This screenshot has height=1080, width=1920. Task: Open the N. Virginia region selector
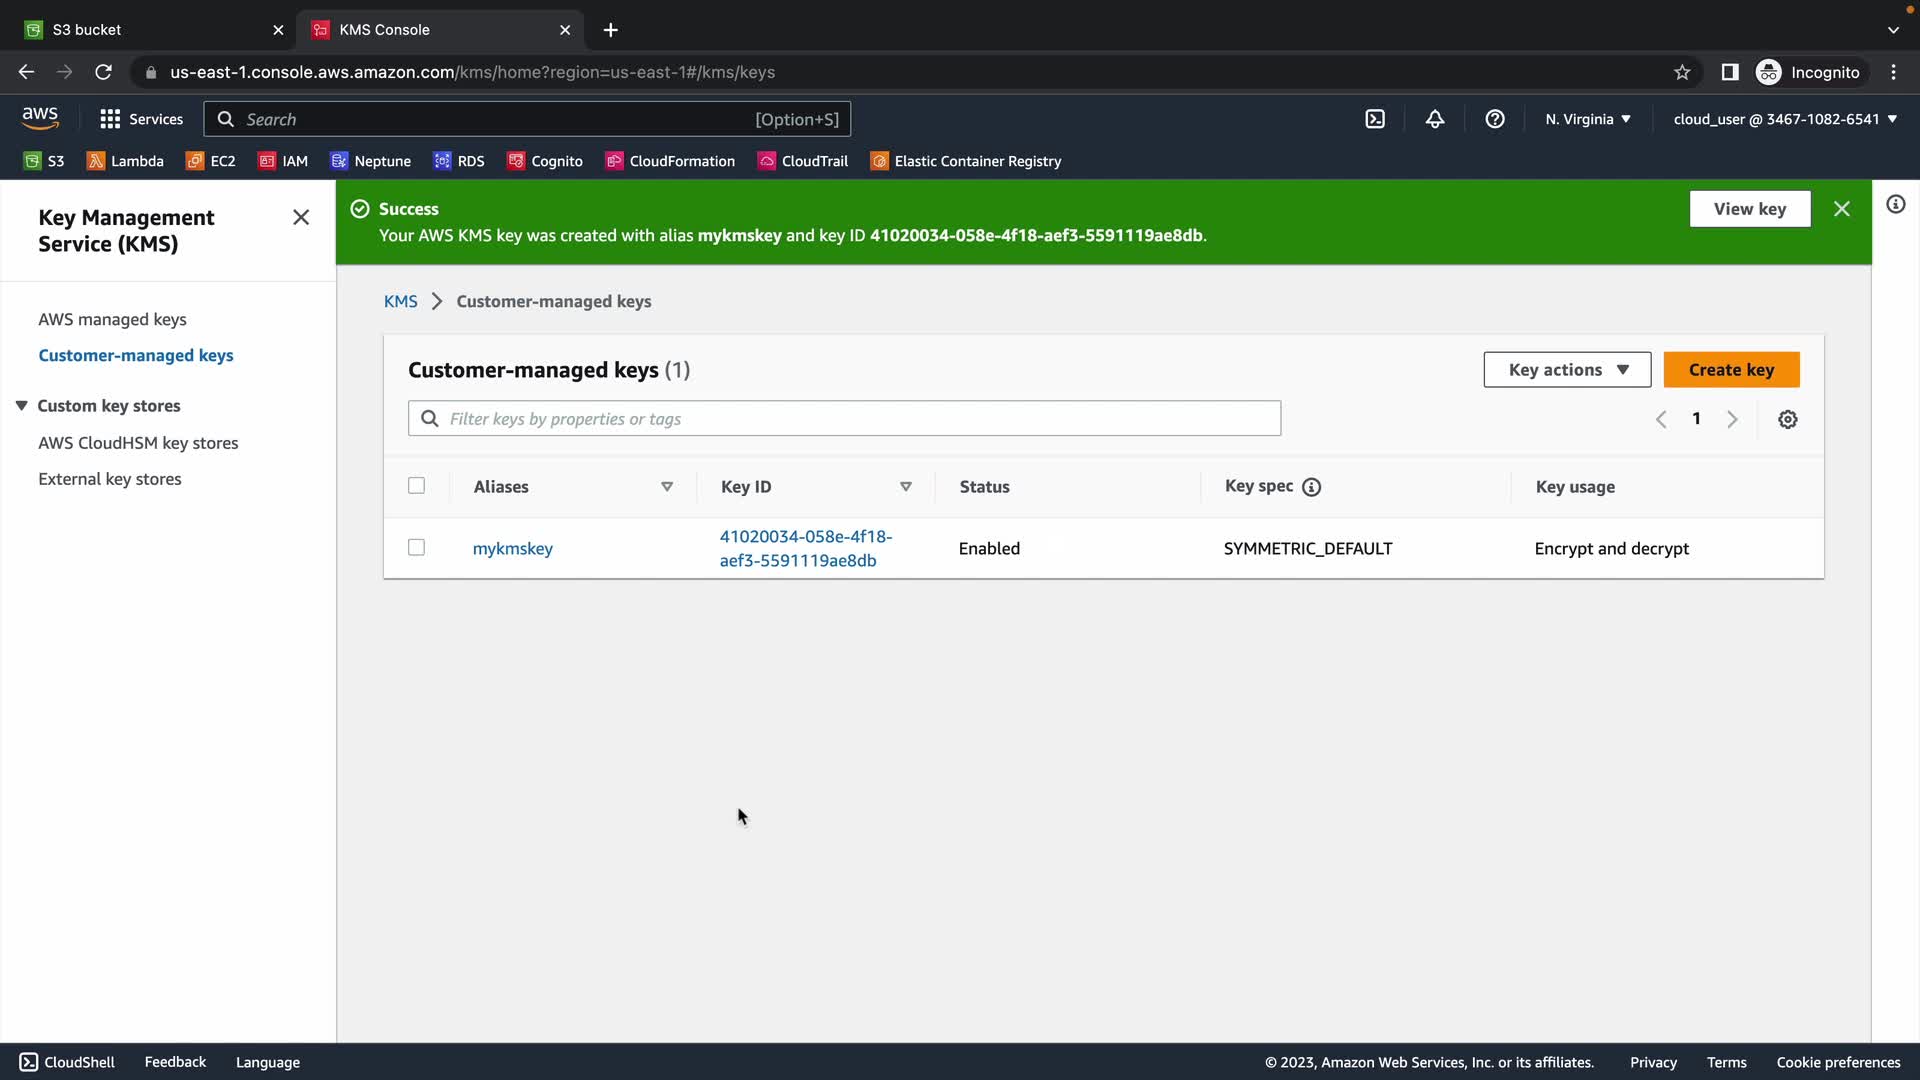coord(1588,119)
